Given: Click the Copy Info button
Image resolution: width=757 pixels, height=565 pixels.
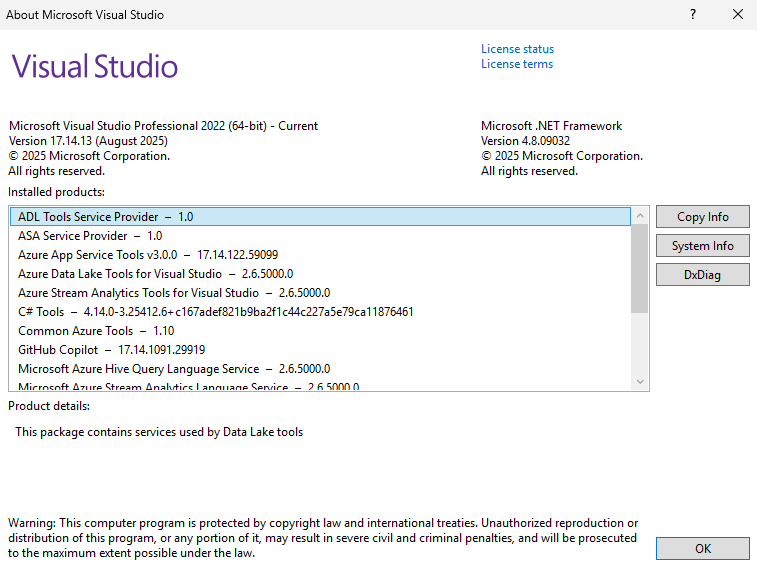Looking at the screenshot, I should pyautogui.click(x=702, y=217).
